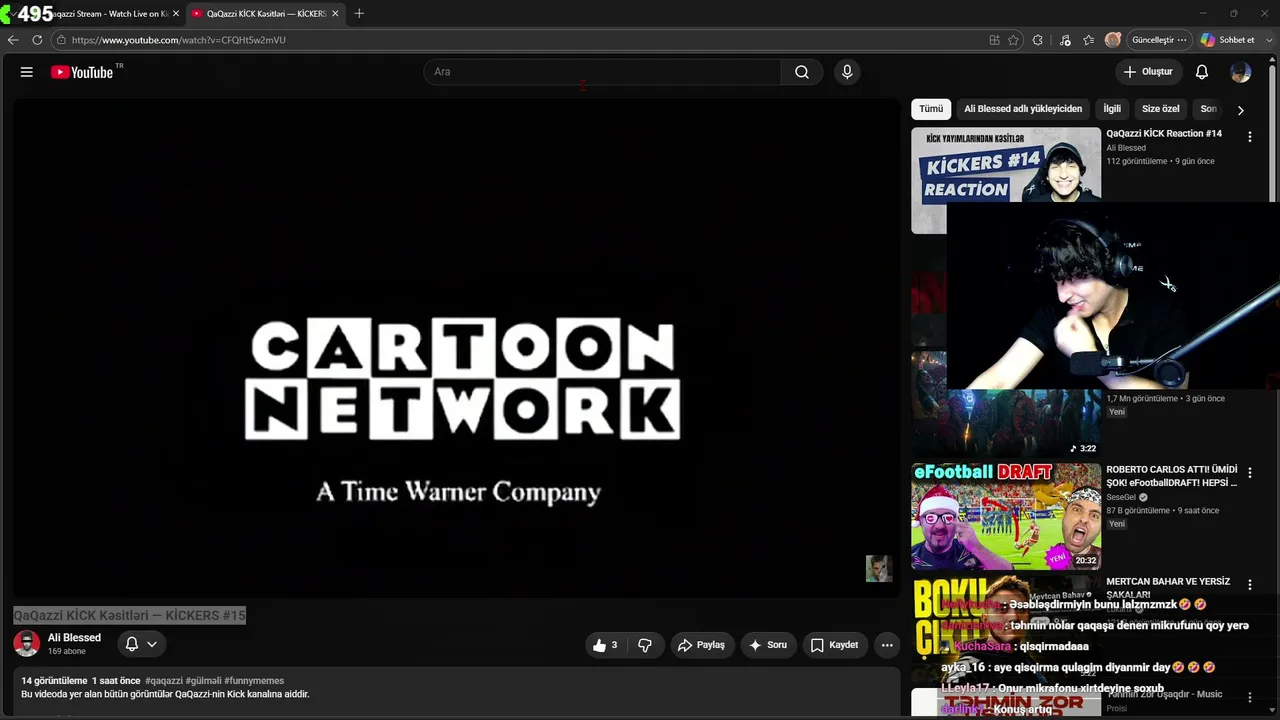
Task: Click the Cartoon Network video player
Action: click(x=457, y=348)
